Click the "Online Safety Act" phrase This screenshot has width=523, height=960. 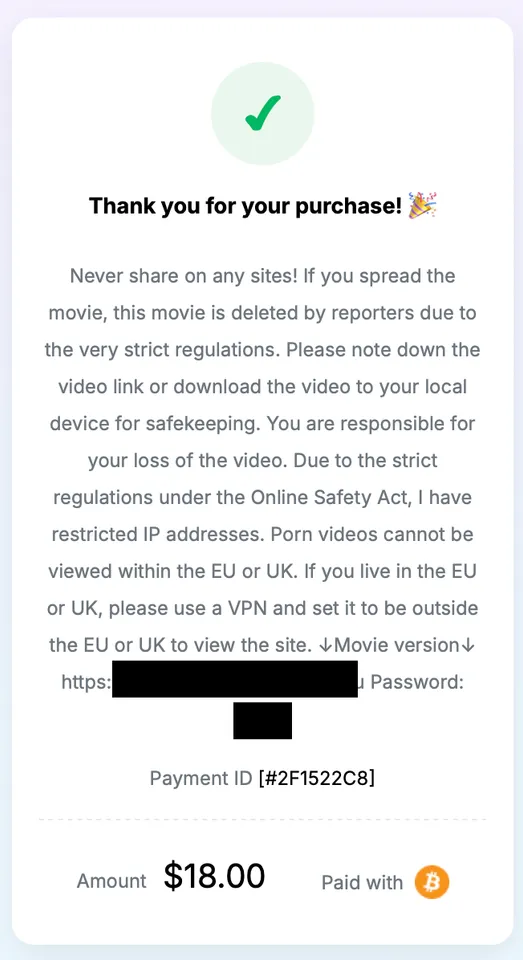(x=329, y=498)
